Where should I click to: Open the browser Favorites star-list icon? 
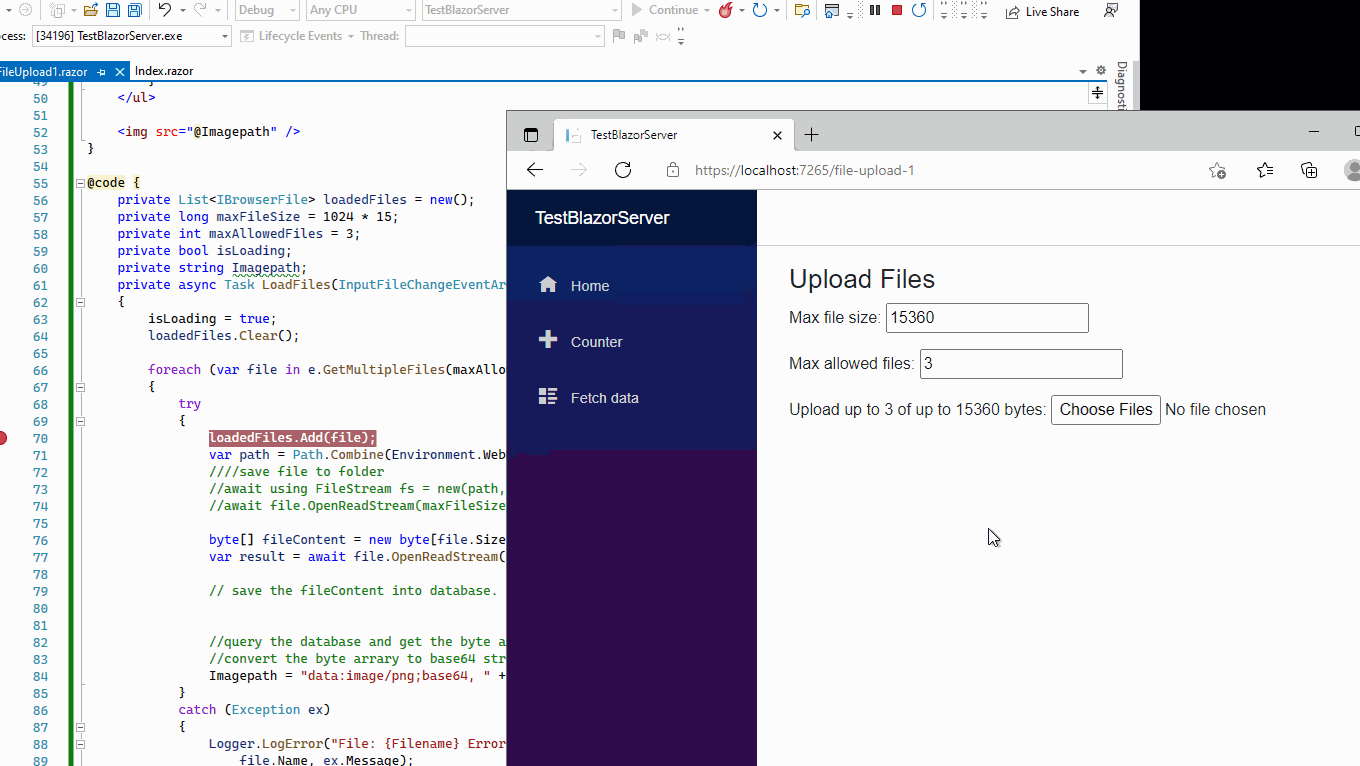[1265, 170]
